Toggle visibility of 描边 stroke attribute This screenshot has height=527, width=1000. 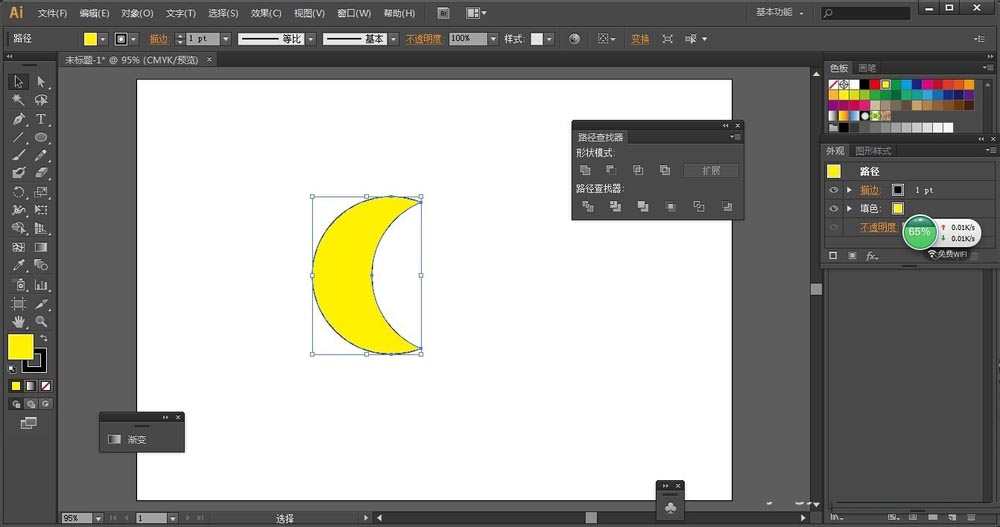833,190
